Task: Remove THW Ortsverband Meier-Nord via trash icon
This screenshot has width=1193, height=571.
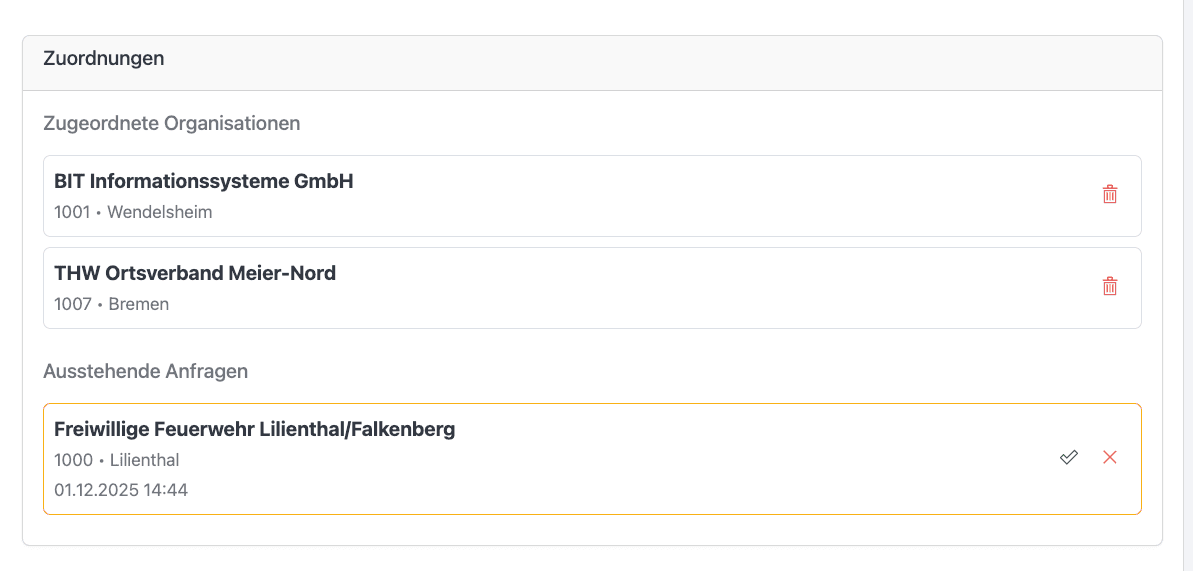Action: pos(1109,287)
